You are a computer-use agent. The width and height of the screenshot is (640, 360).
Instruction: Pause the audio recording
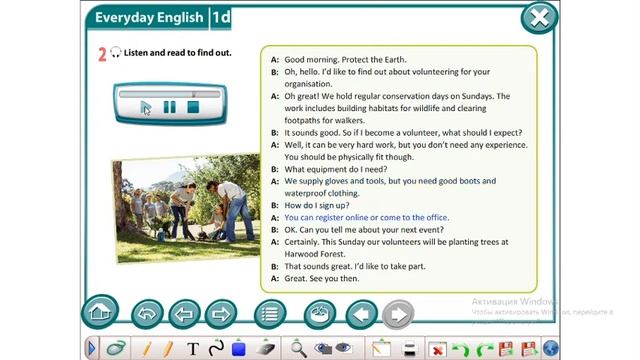pos(169,107)
